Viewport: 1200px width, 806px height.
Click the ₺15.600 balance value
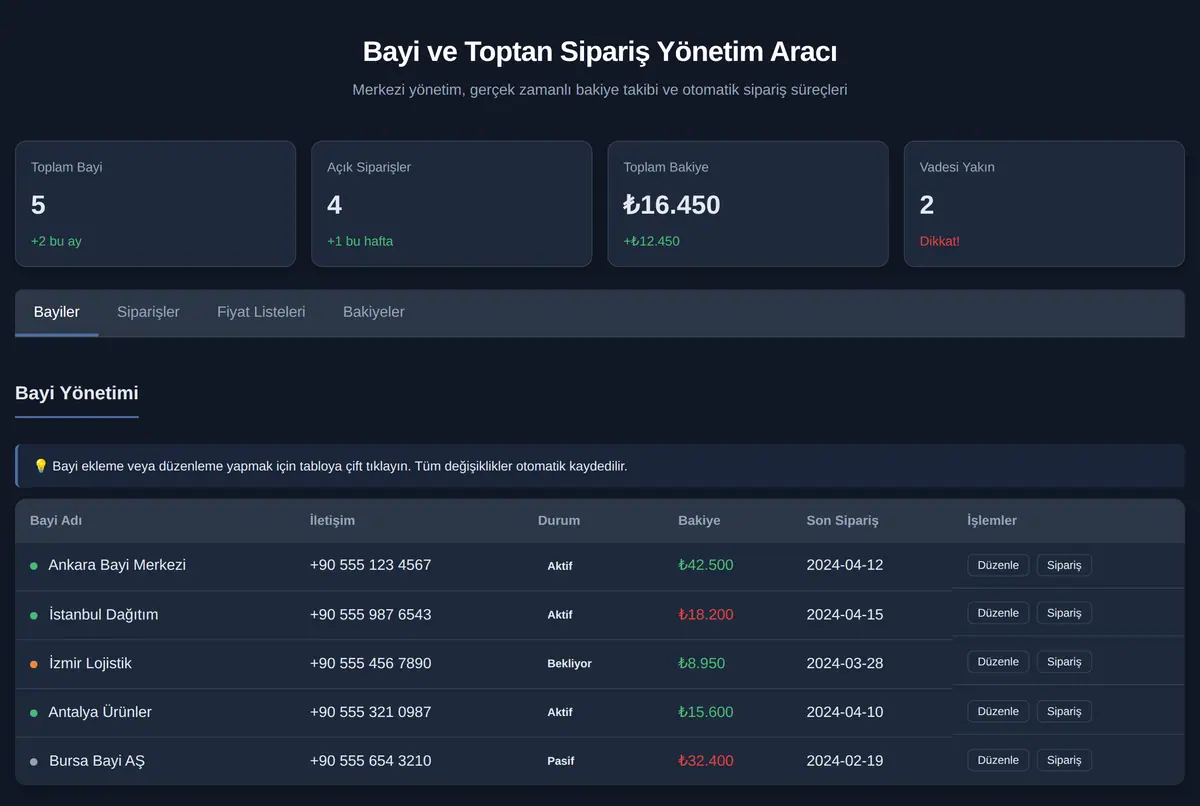pos(706,712)
